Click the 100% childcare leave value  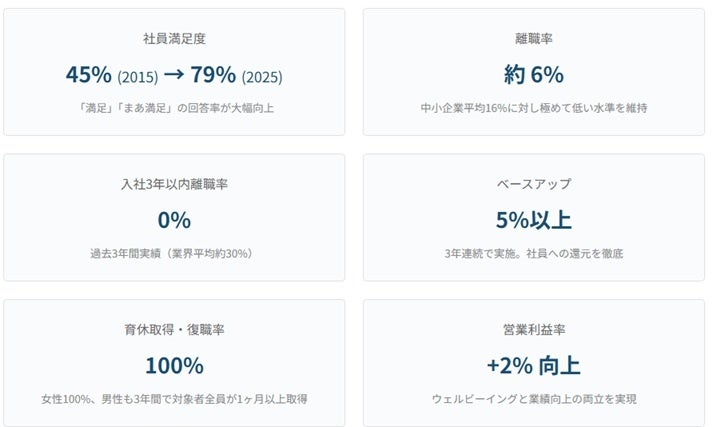174,365
